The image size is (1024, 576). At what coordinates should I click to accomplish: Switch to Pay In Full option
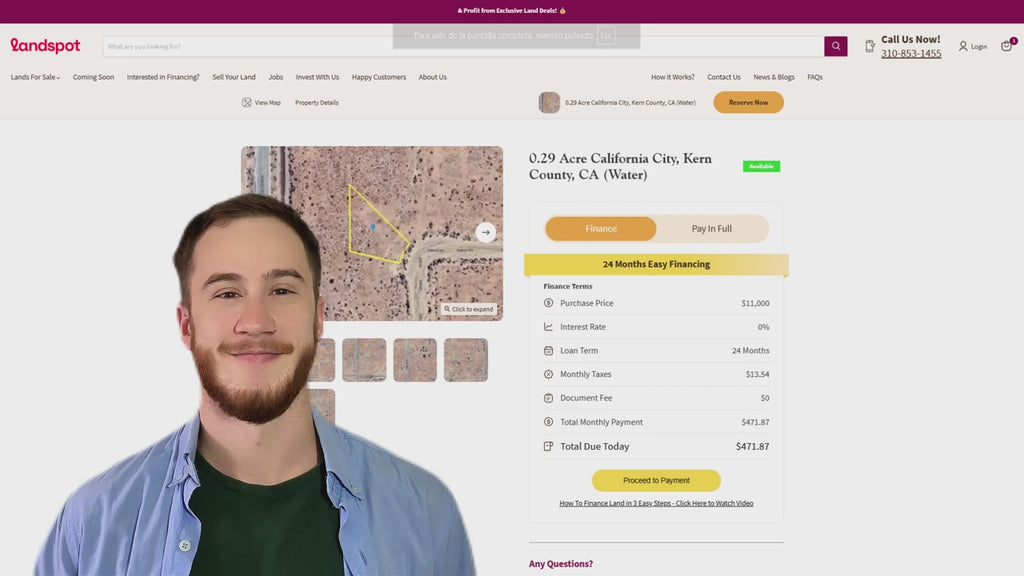tap(711, 229)
